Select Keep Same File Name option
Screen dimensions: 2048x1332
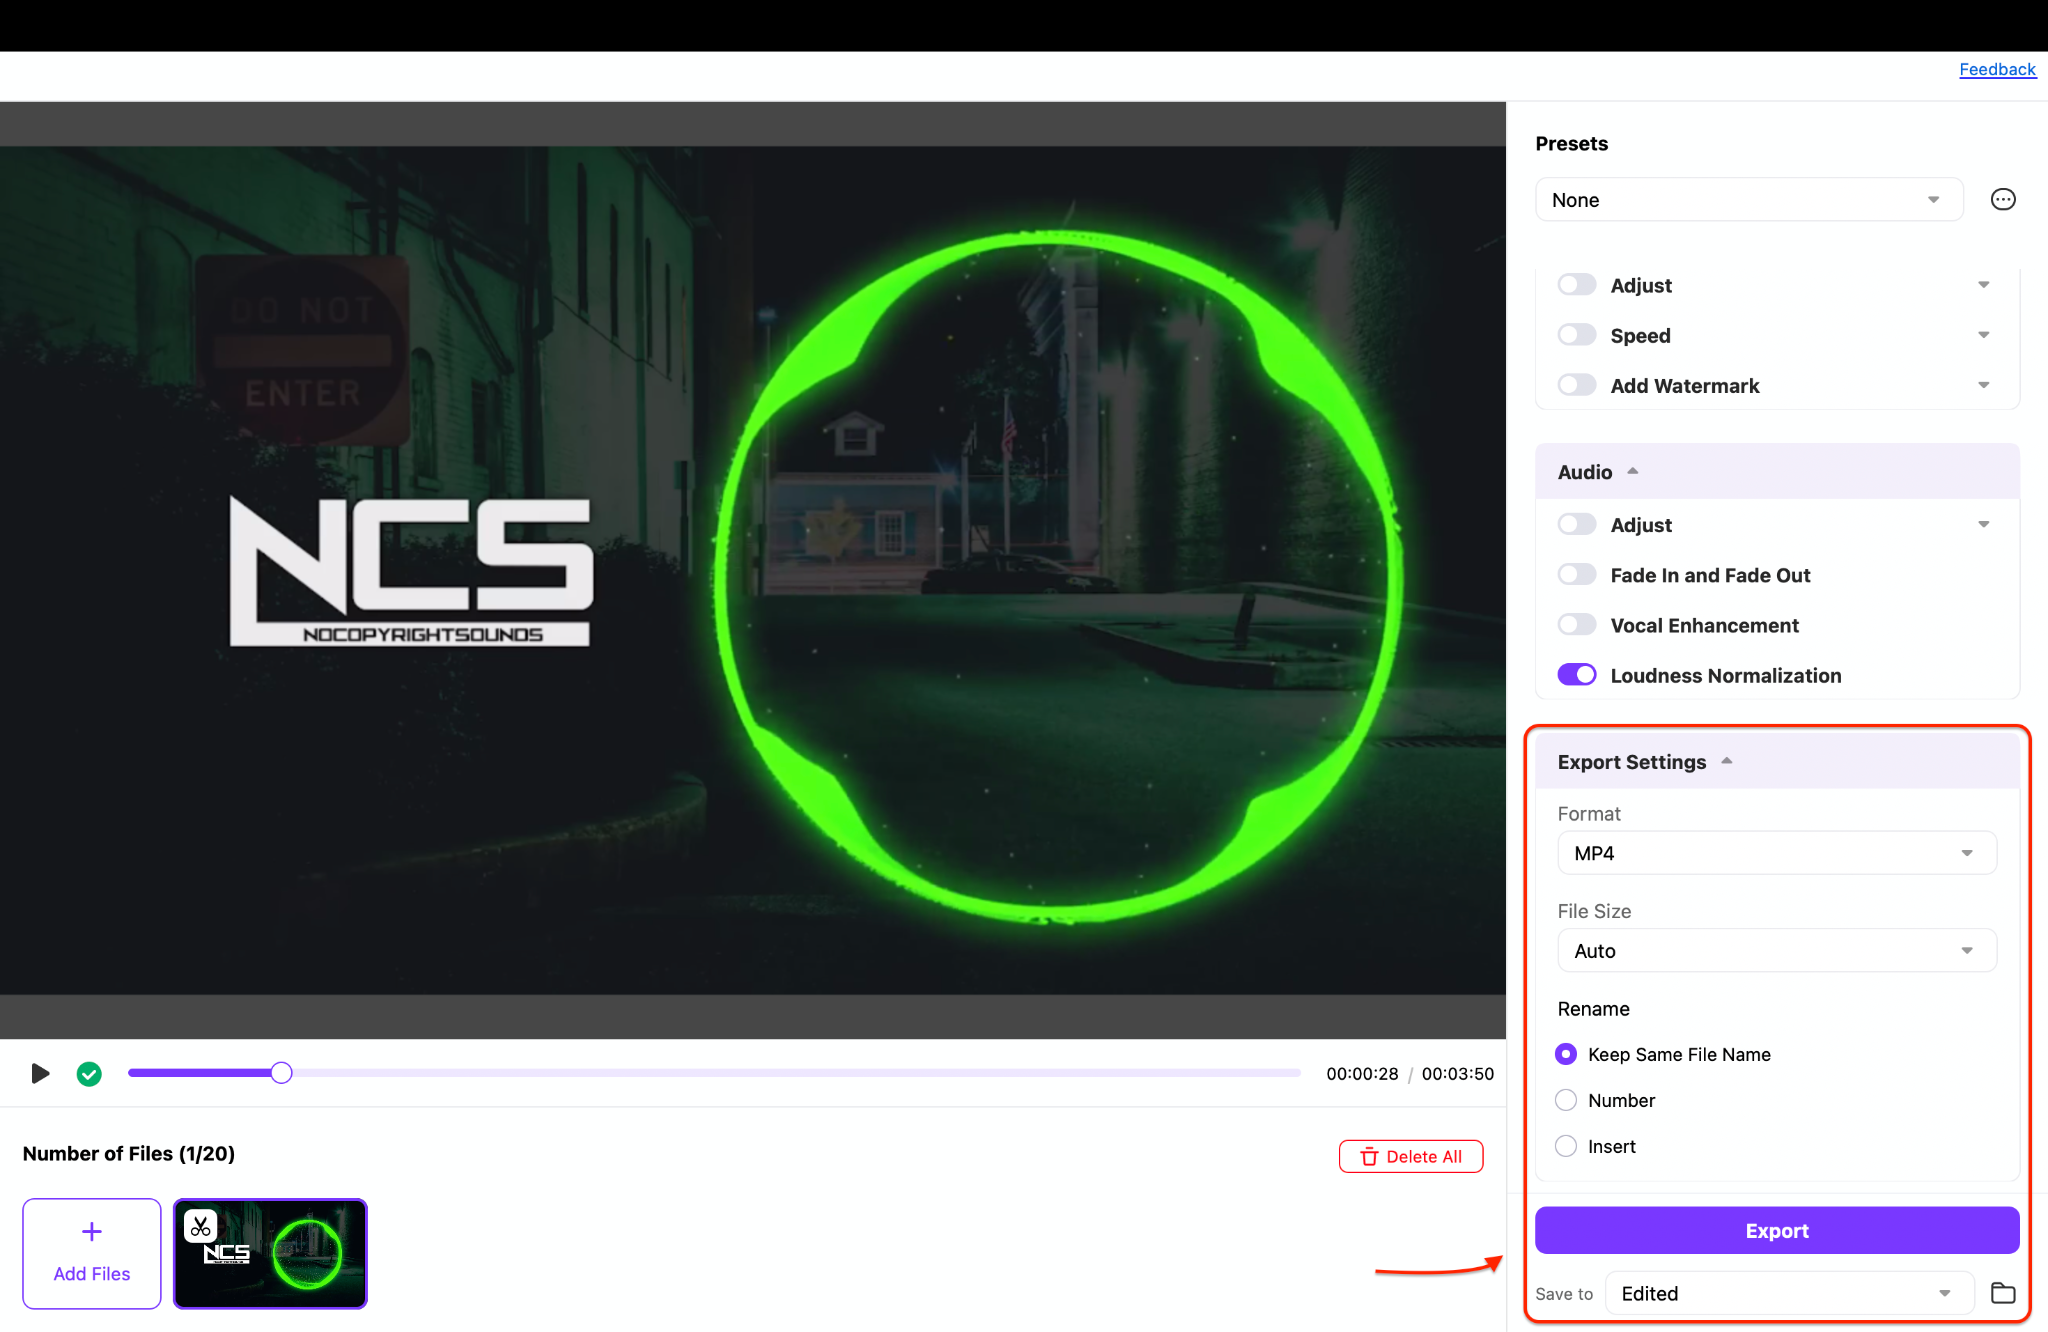point(1566,1054)
